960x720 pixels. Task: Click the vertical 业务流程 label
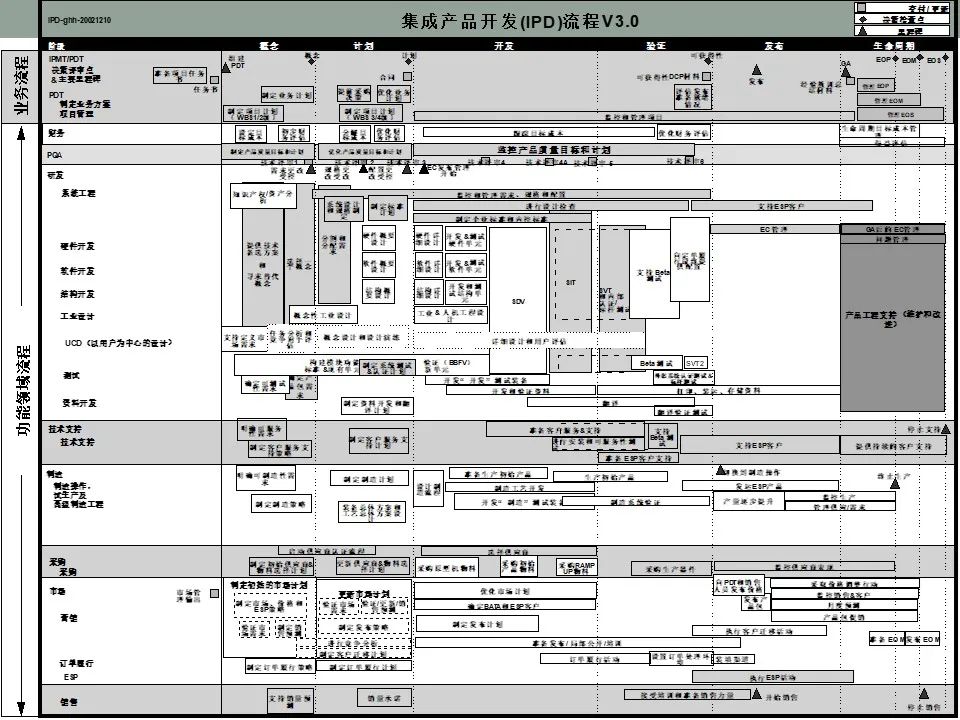(21, 85)
